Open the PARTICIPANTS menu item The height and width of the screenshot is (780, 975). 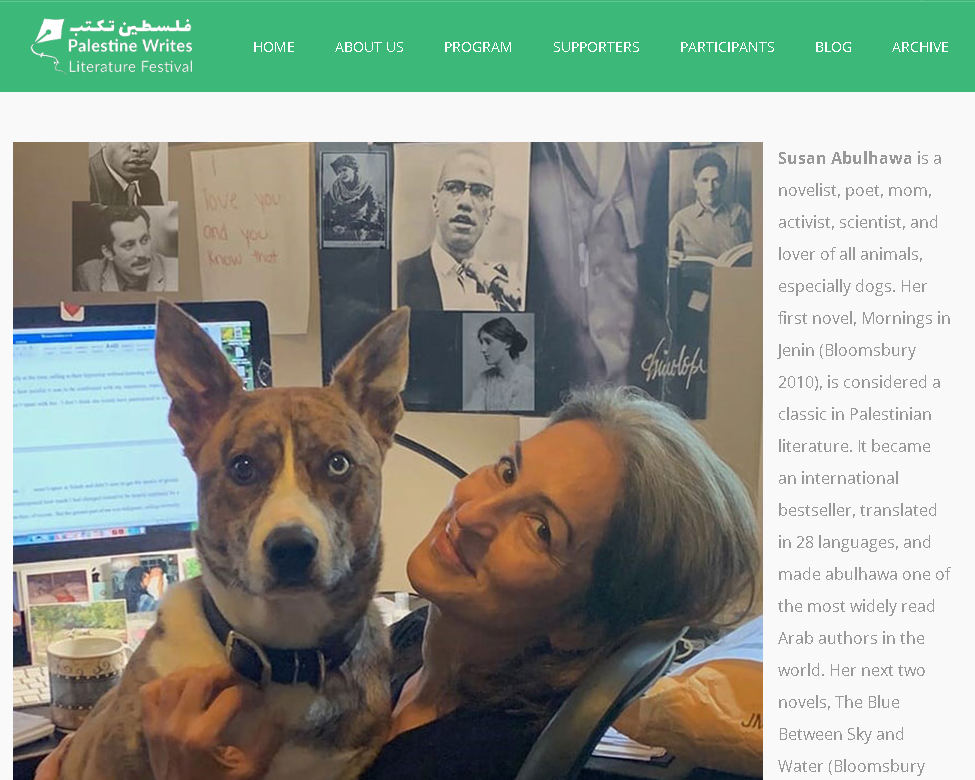pos(728,47)
